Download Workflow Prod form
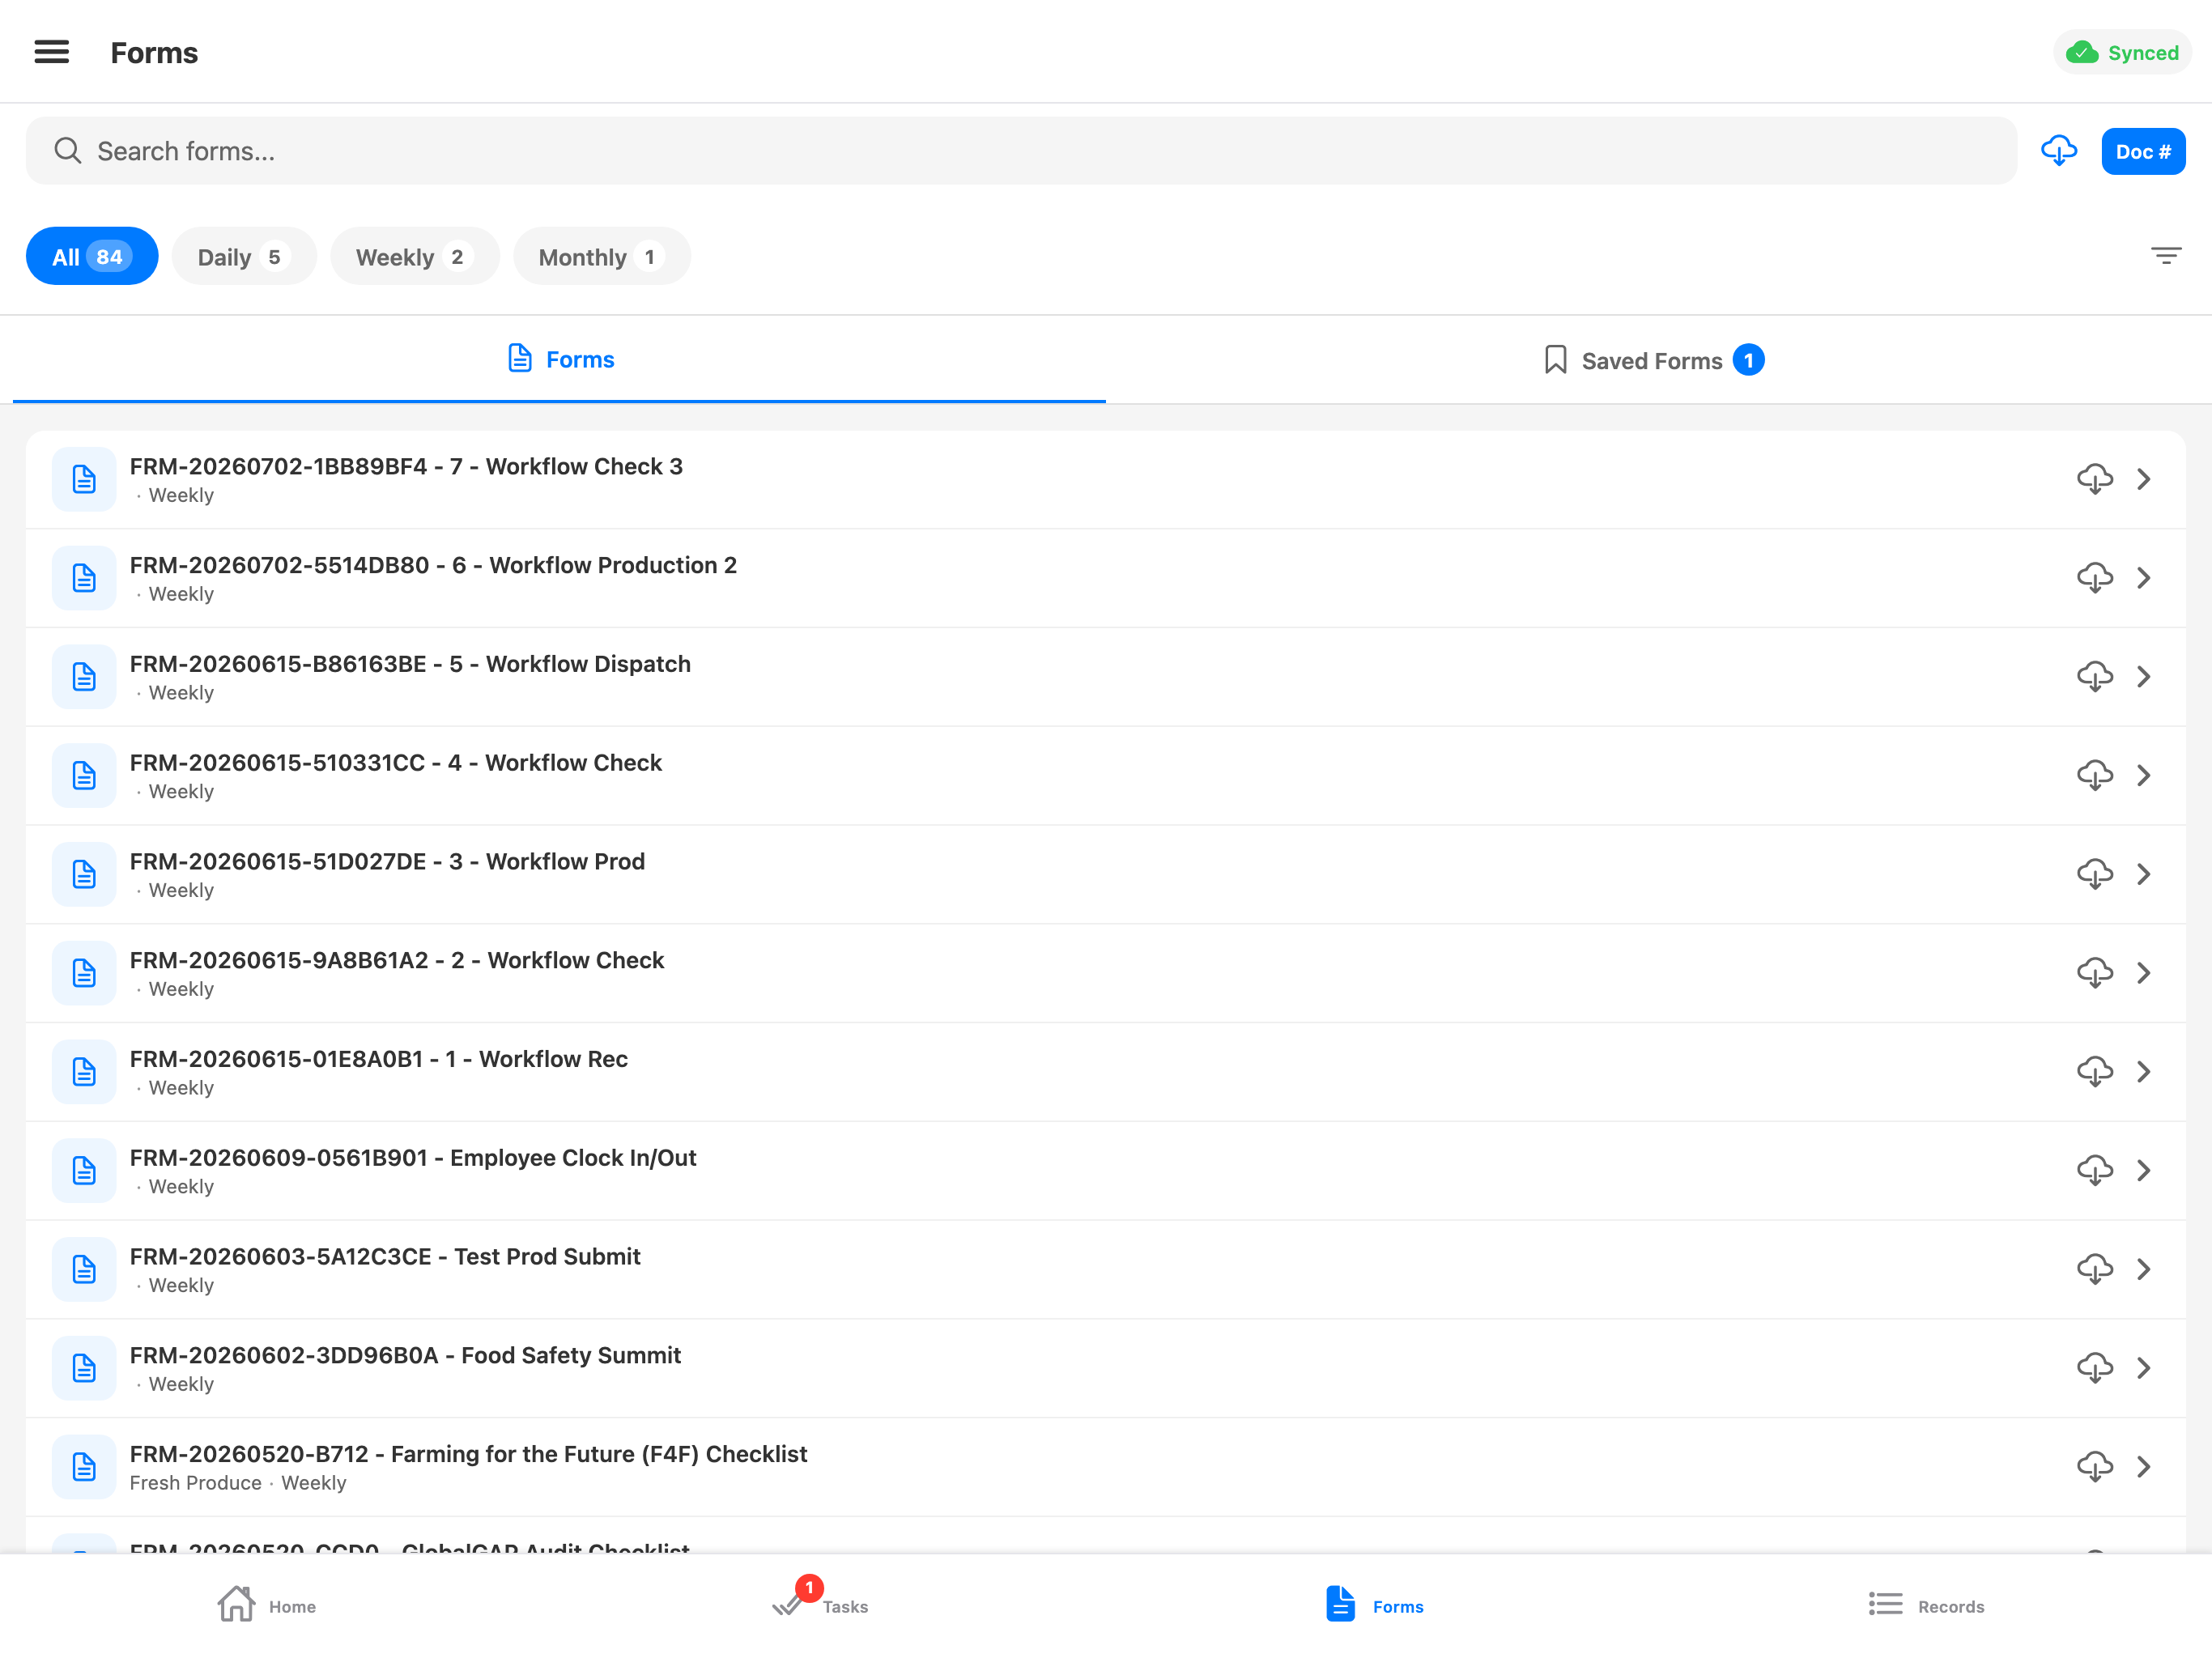This screenshot has height=1658, width=2212. (x=2095, y=874)
